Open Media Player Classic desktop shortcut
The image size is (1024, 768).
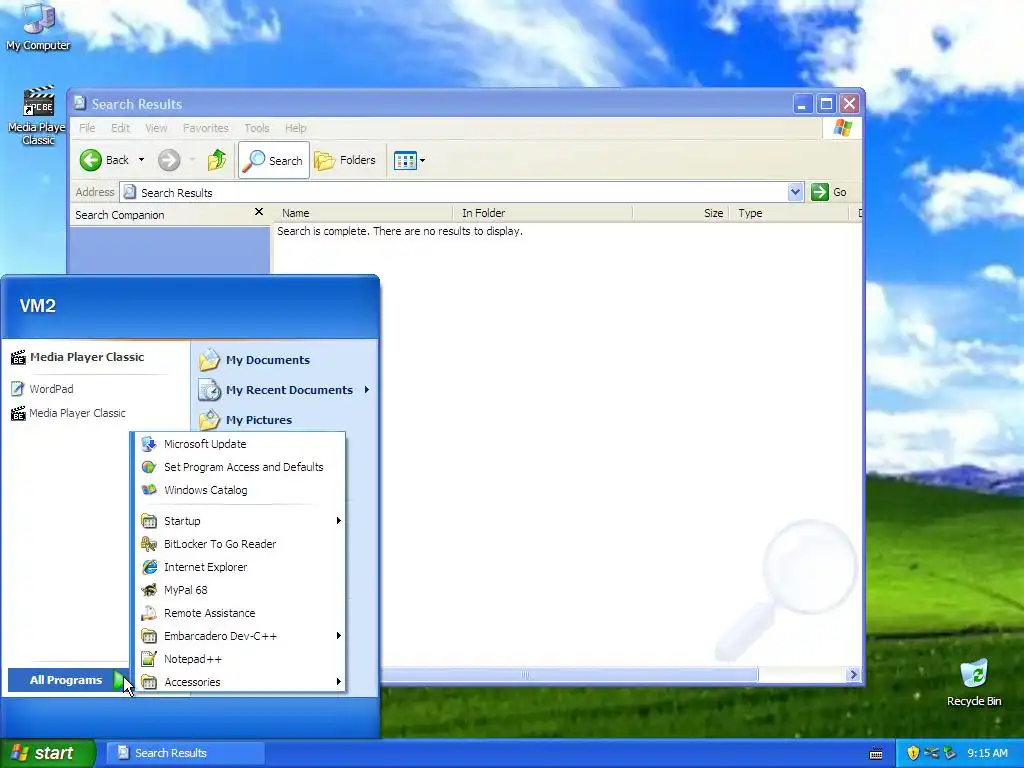click(38, 116)
